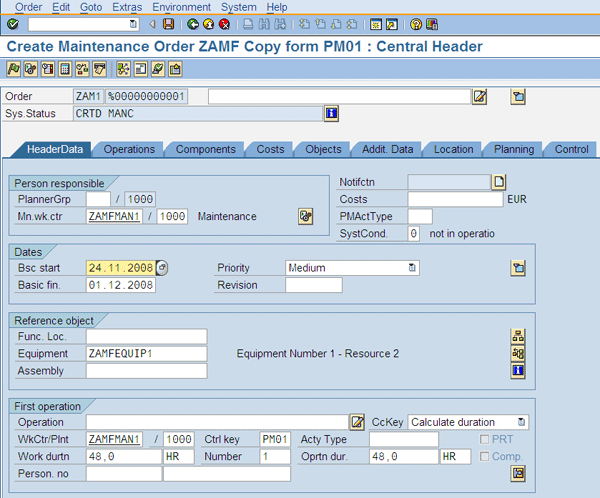Open the yellow Help question mark icon
600x498 pixels.
415,24
